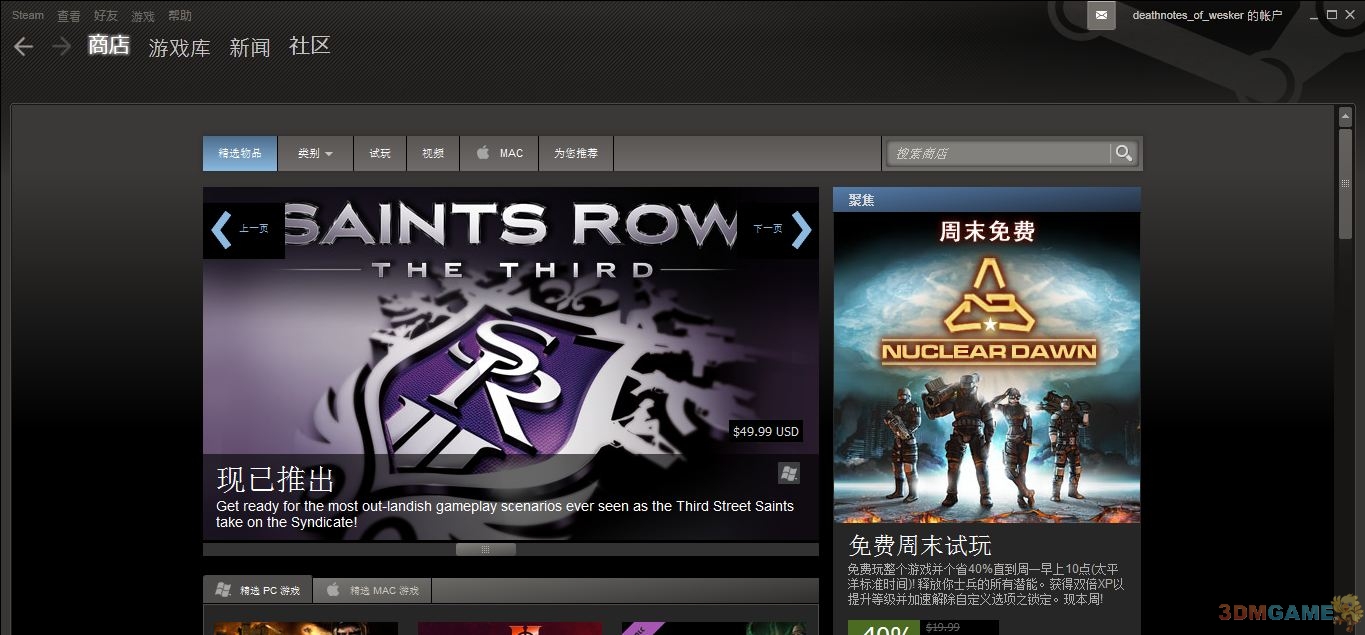Switch to 商店 section

pyautogui.click(x=109, y=45)
